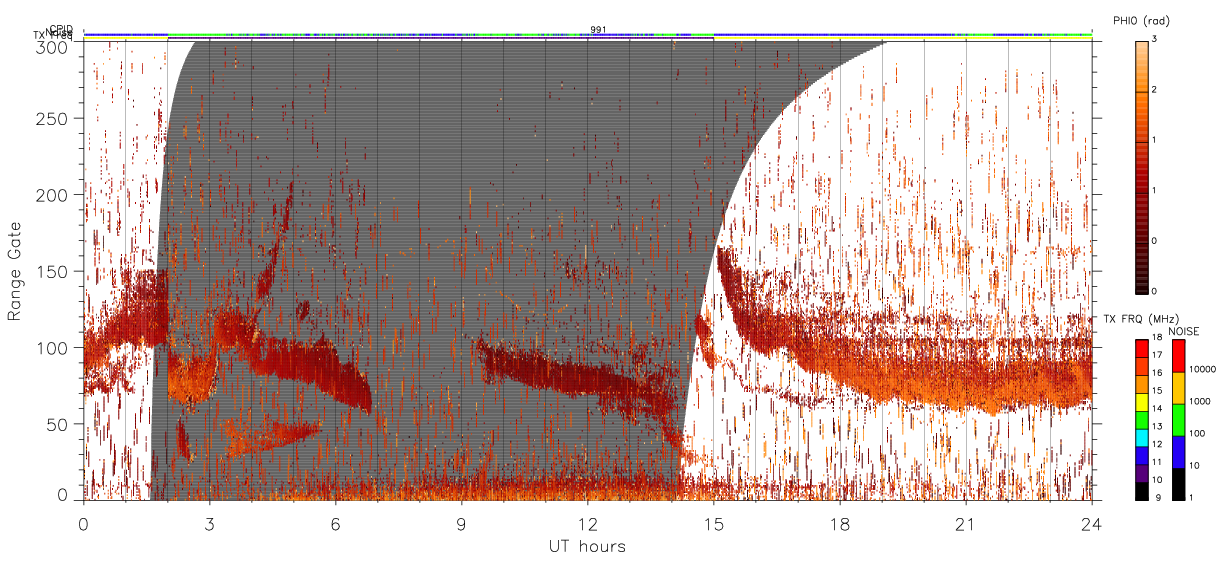Screen dimensions: 1228x567
Task: Click the 'PHI0 (rad)' colorbar title
Action: point(1141,20)
